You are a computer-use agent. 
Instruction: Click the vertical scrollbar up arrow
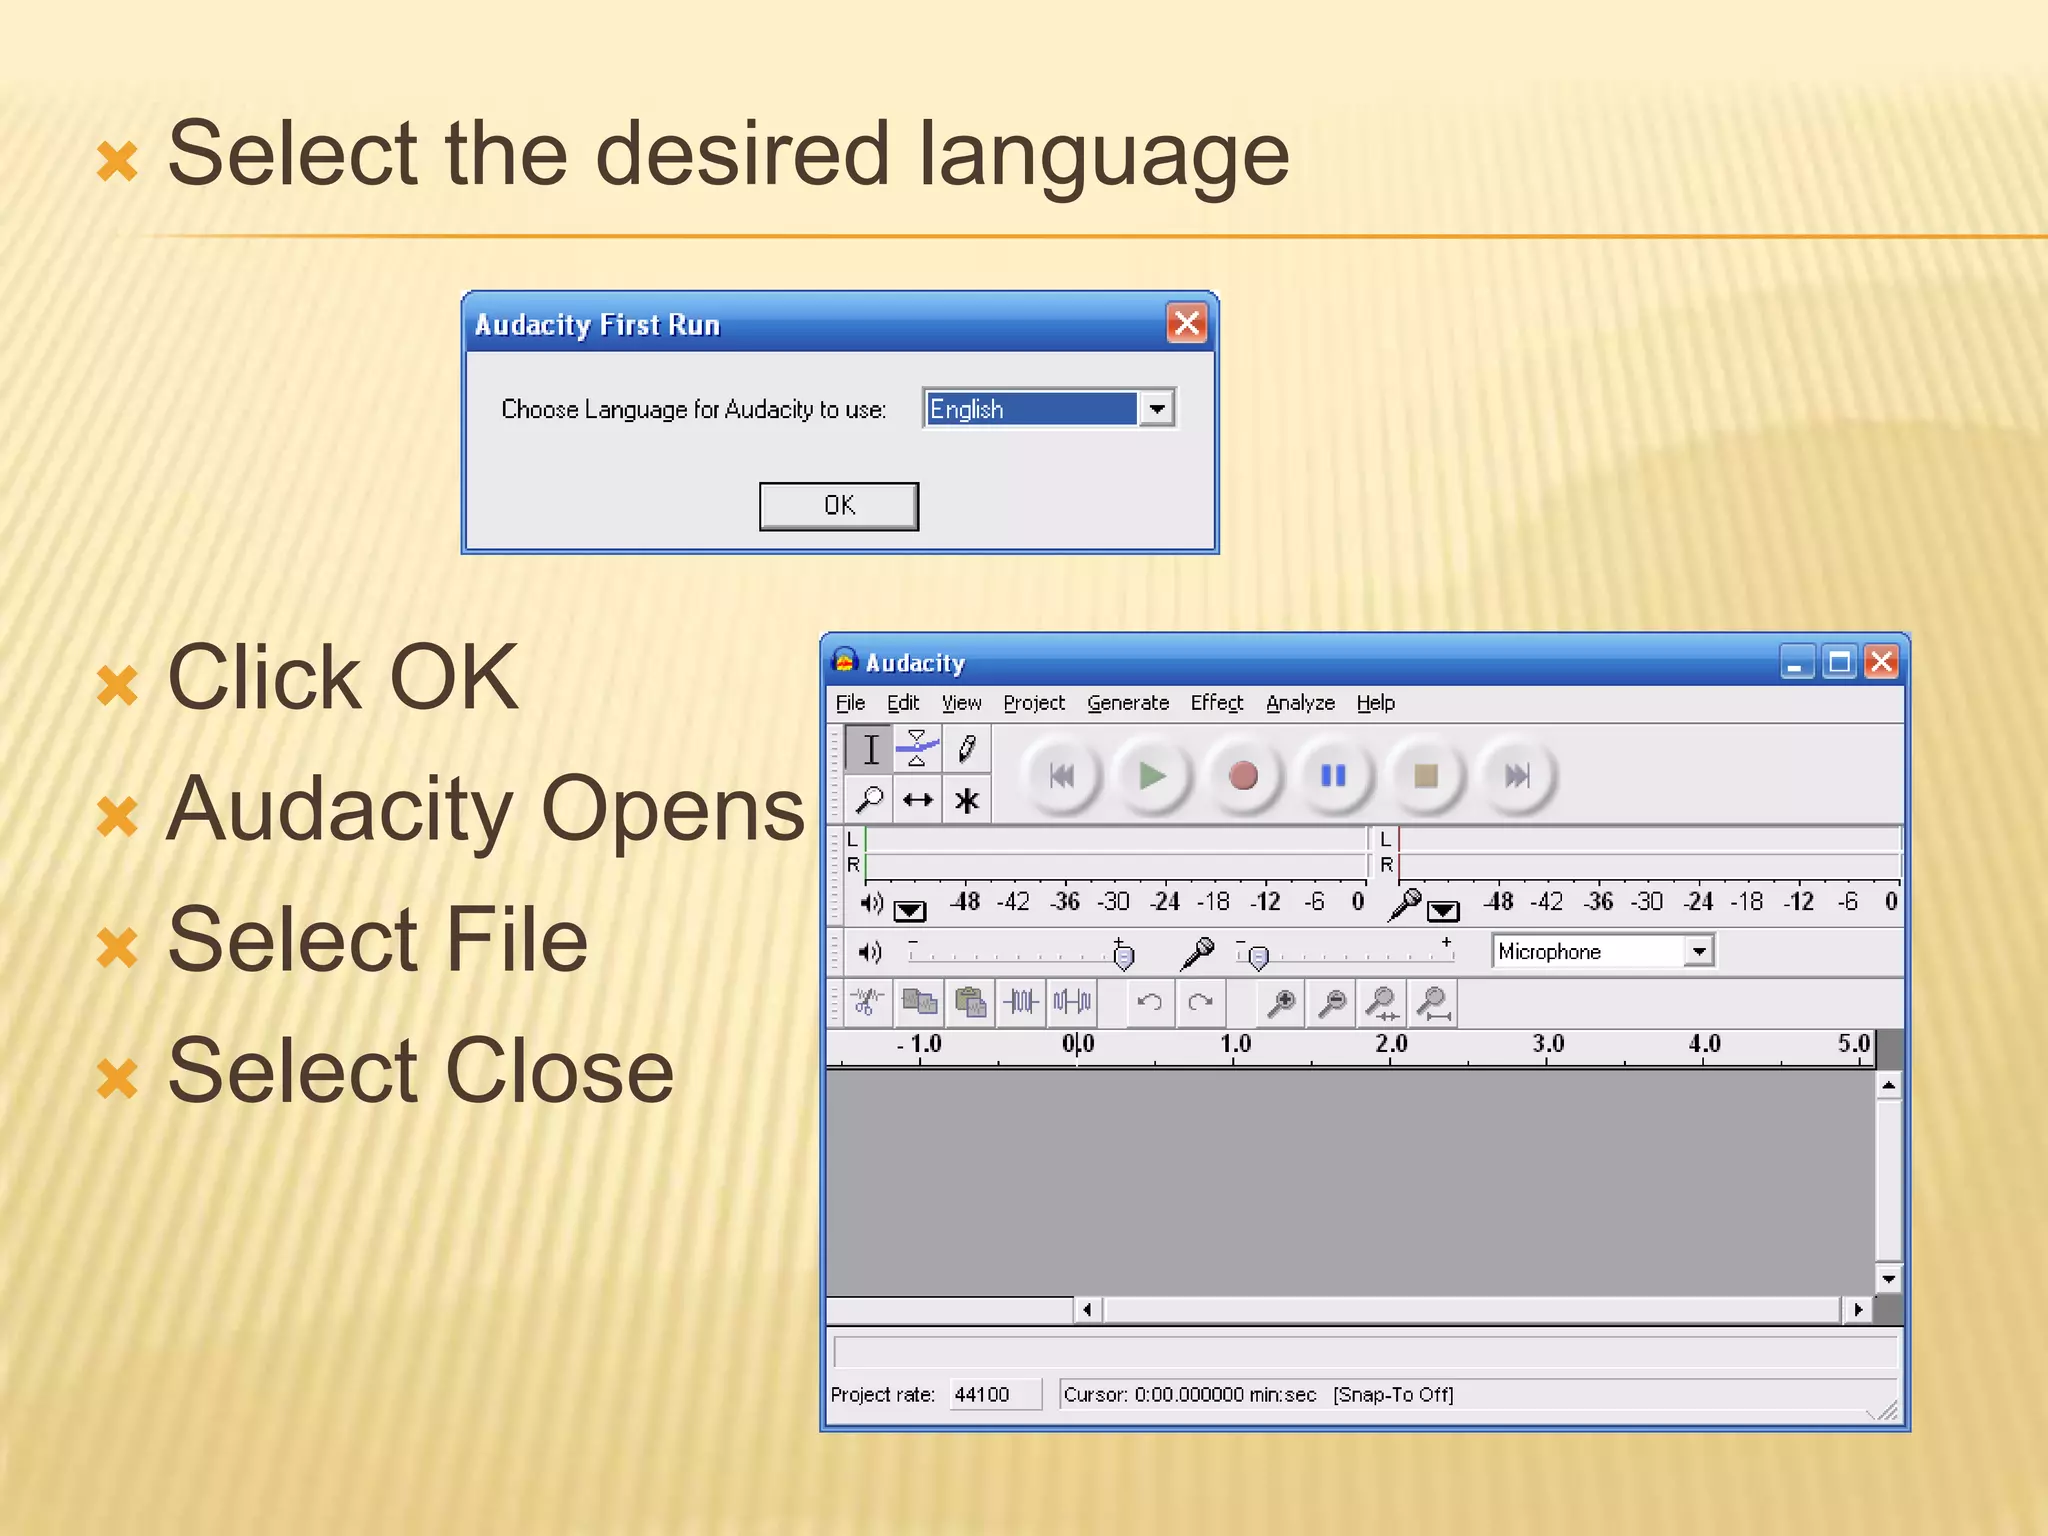pos(1888,1085)
